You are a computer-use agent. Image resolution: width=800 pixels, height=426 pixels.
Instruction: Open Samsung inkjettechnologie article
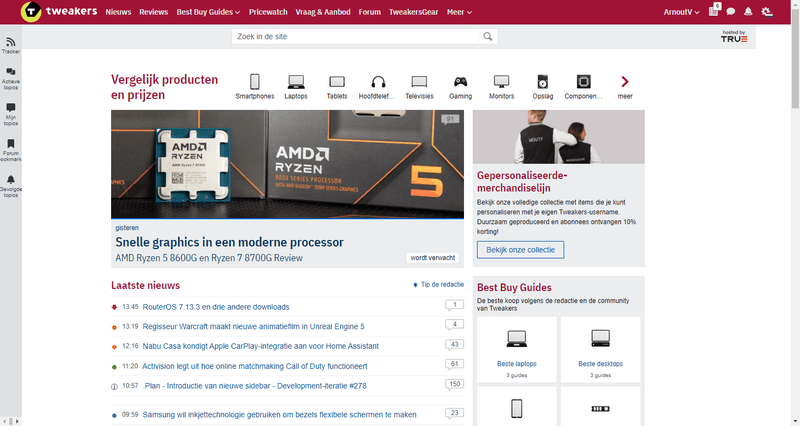pos(280,415)
